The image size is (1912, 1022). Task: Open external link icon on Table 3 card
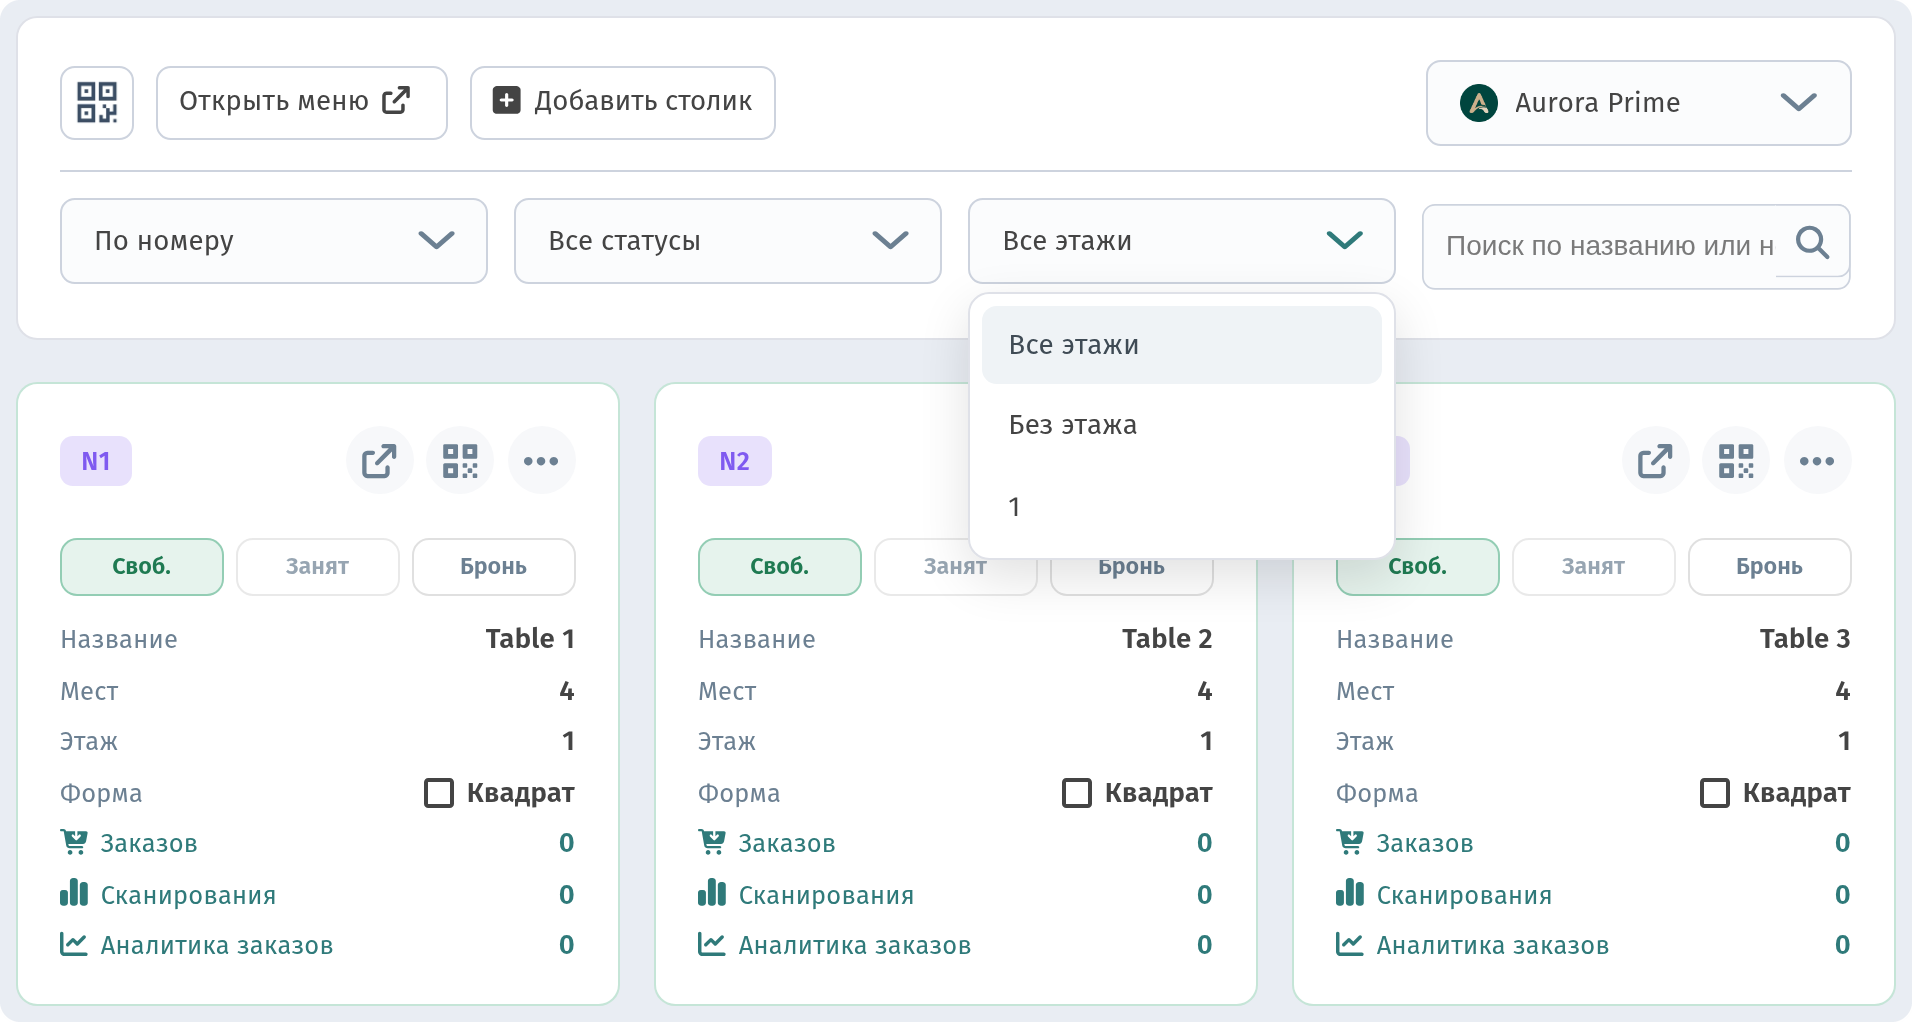coord(1656,461)
